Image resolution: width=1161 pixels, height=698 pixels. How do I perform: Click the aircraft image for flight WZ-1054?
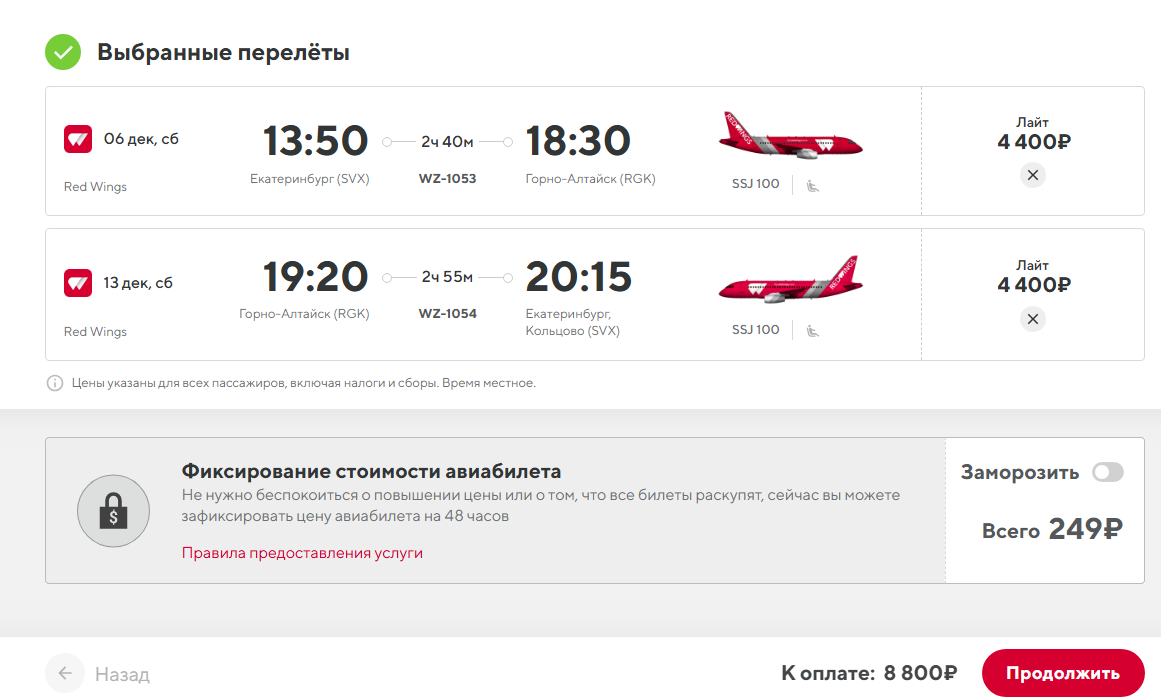click(x=790, y=280)
